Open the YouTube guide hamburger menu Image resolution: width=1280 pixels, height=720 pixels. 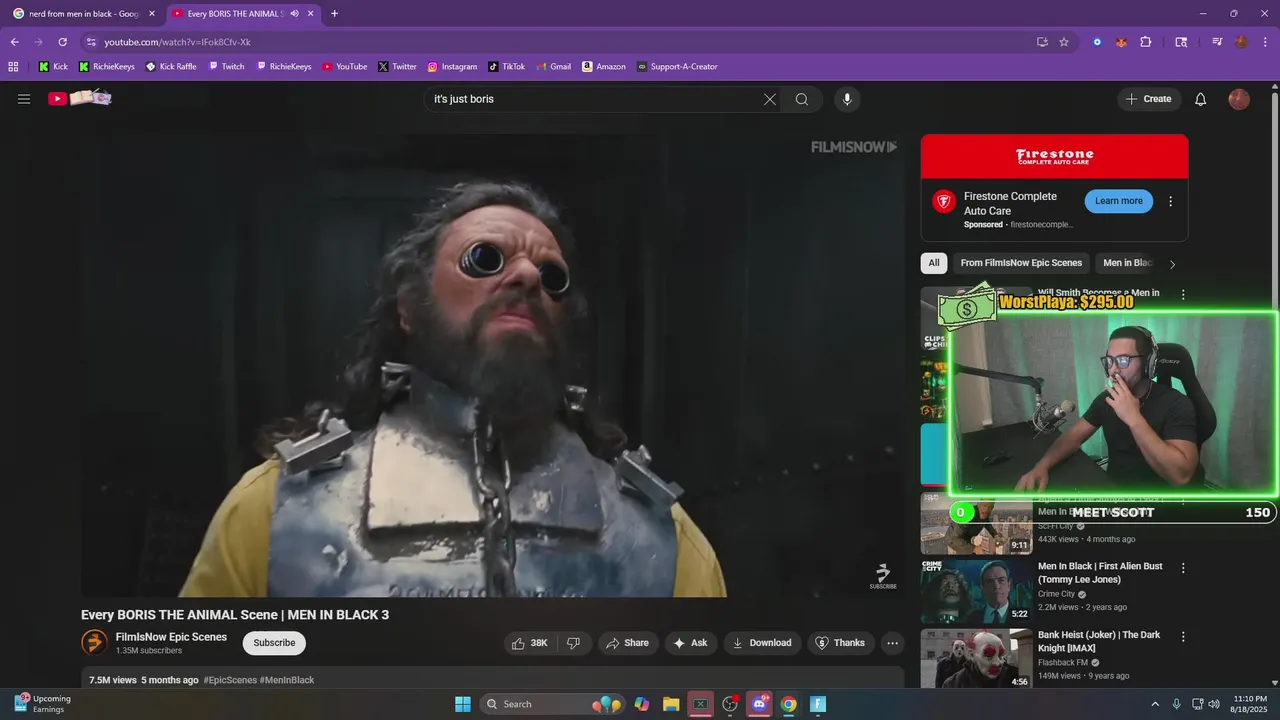point(24,99)
